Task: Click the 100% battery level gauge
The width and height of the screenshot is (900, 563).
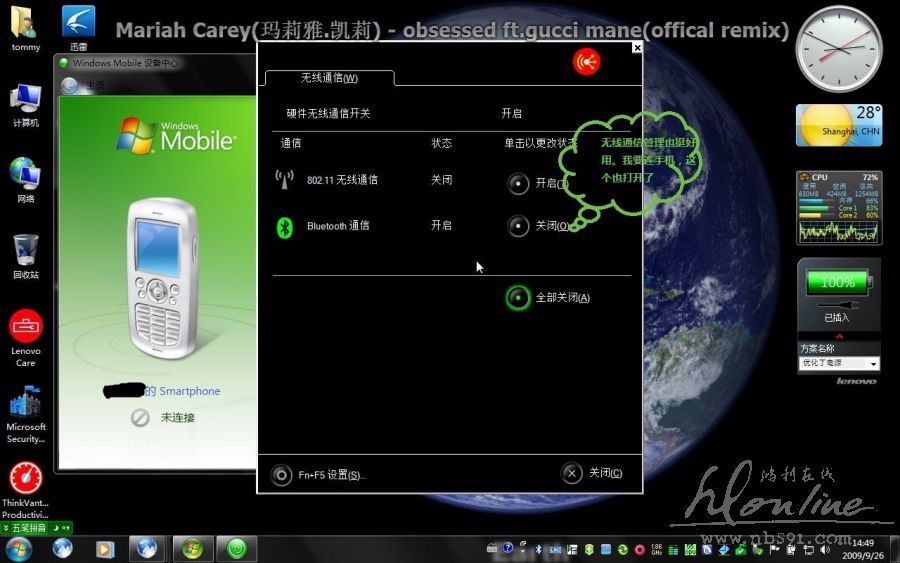Action: (839, 282)
